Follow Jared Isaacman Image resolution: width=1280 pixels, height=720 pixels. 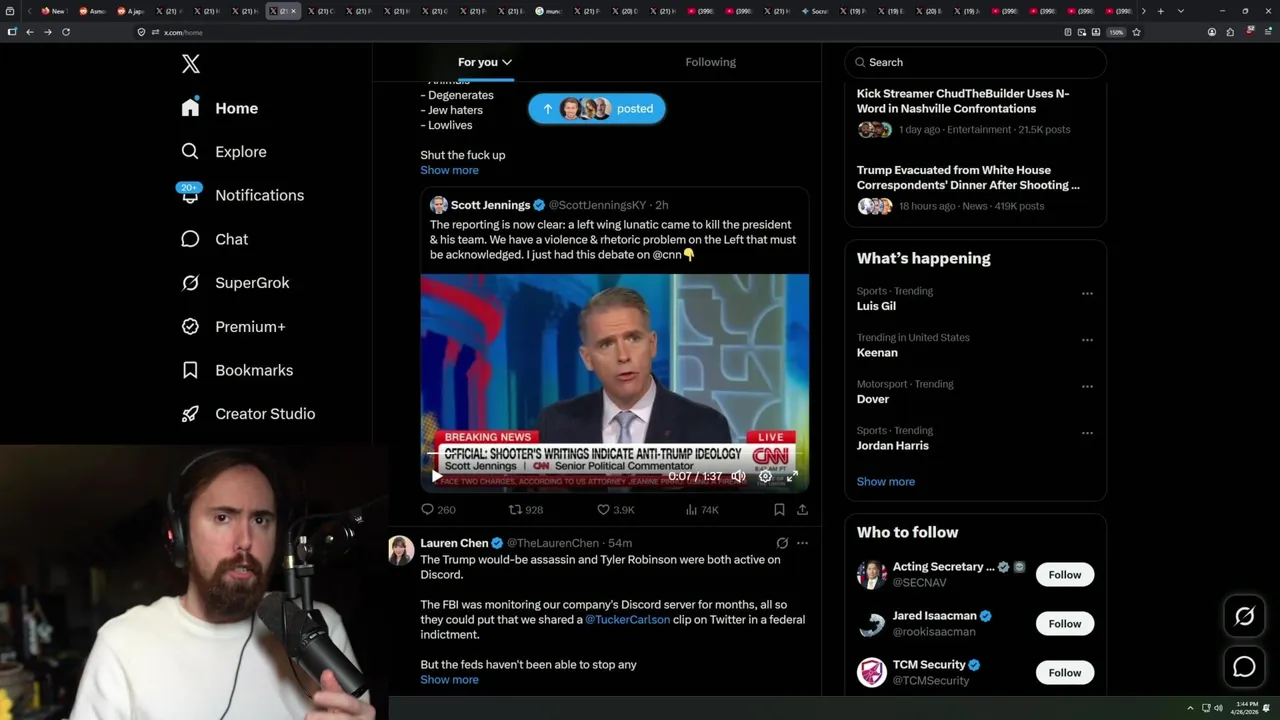tap(1065, 624)
